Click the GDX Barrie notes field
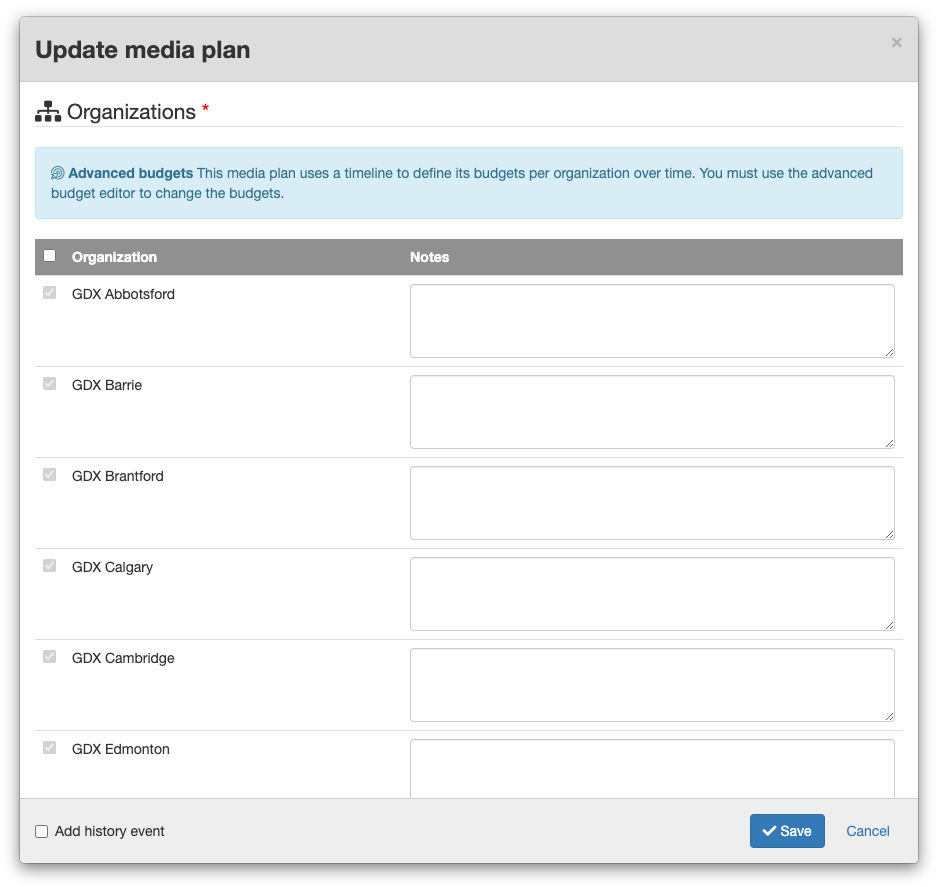The width and height of the screenshot is (940, 887). [652, 412]
